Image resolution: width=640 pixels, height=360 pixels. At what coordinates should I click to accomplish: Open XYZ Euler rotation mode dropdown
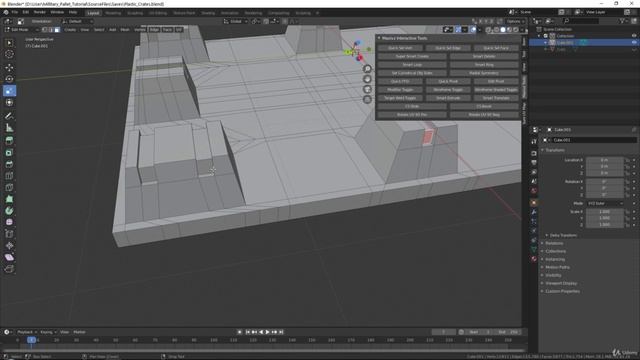click(x=605, y=203)
